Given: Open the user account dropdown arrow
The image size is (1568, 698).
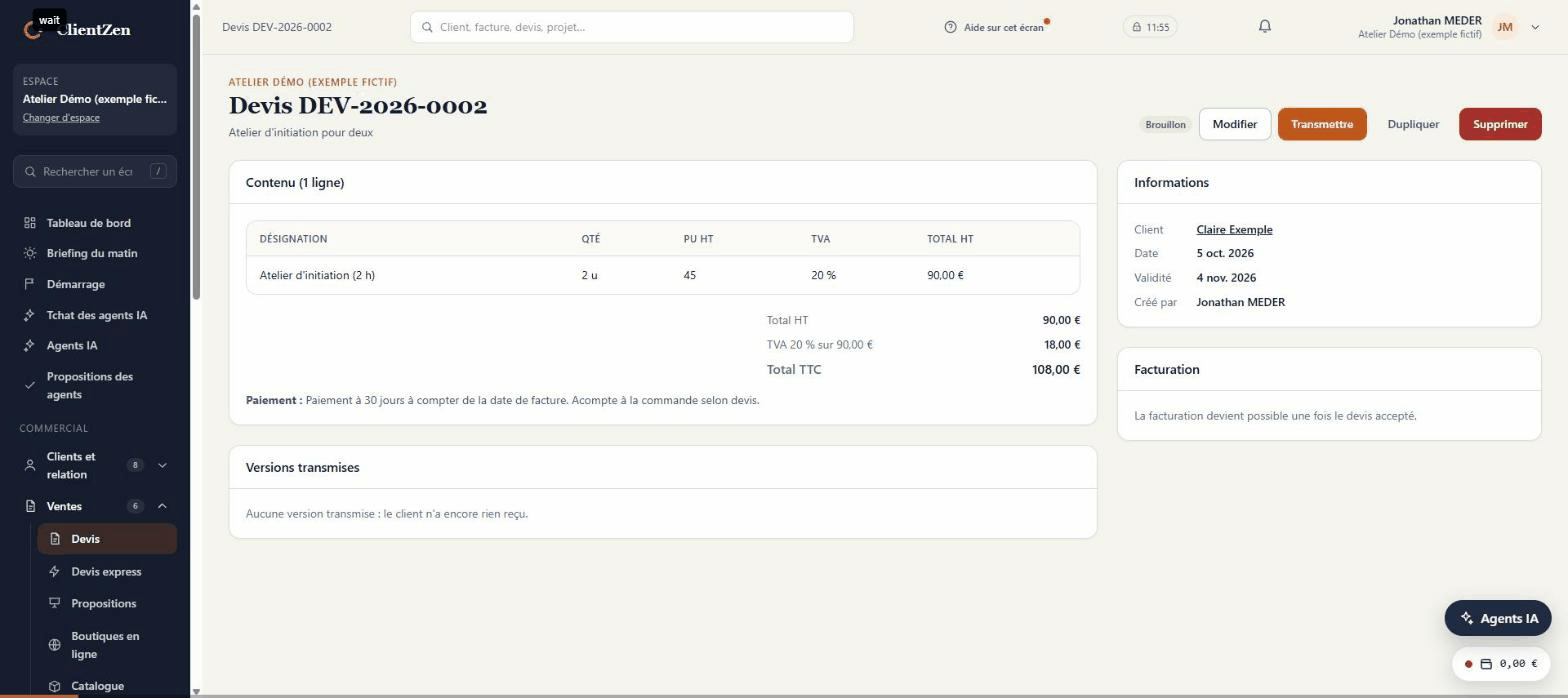Looking at the screenshot, I should pyautogui.click(x=1535, y=27).
